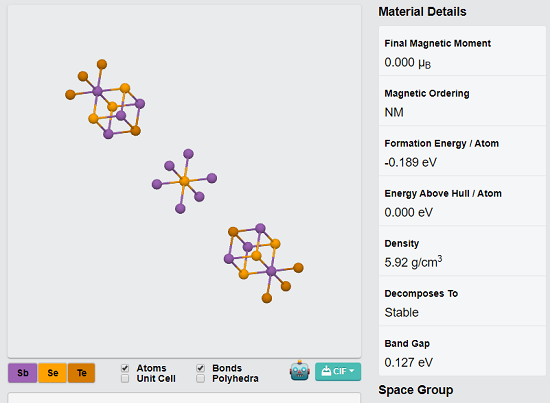Click the Final Magnetic Moment row
Image resolution: width=550 pixels, height=403 pixels.
(x=462, y=51)
